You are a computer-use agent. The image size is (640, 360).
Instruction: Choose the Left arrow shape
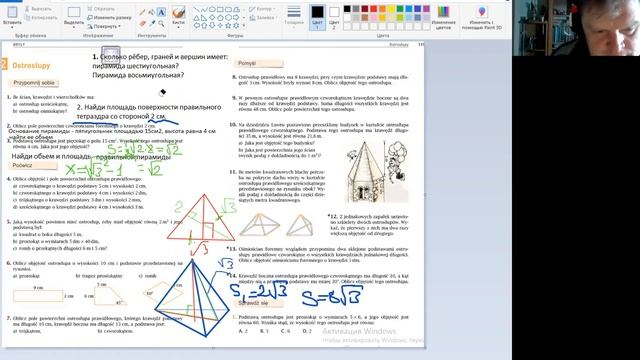pyautogui.click(x=197, y=25)
